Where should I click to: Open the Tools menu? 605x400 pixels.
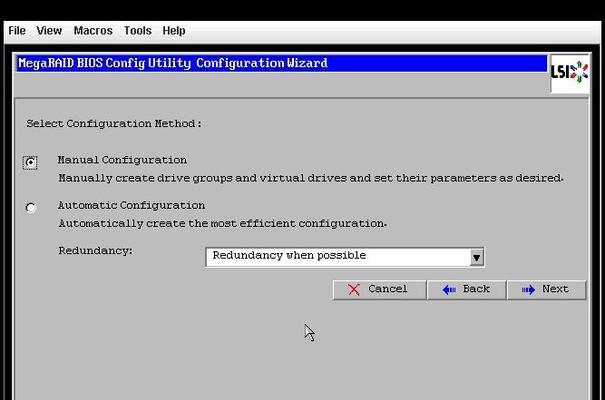click(137, 30)
